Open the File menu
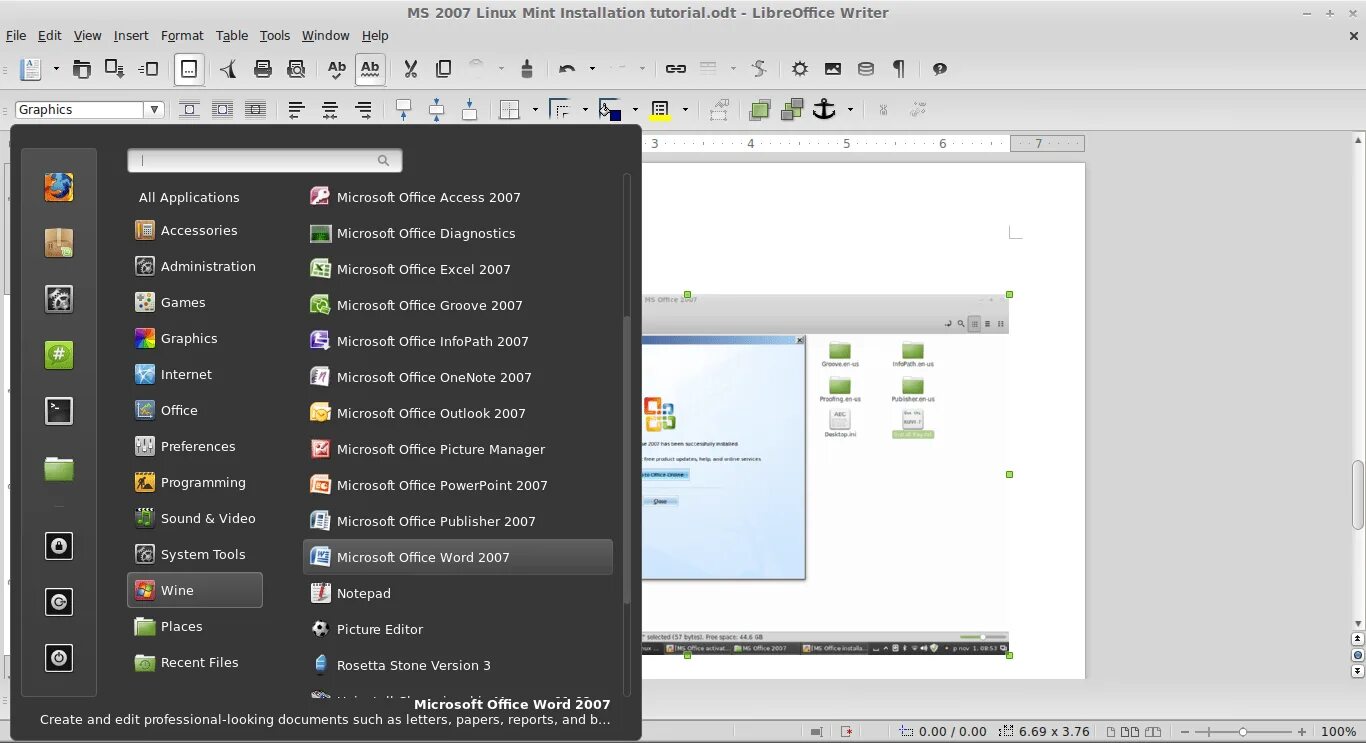This screenshot has width=1366, height=743. pos(16,35)
